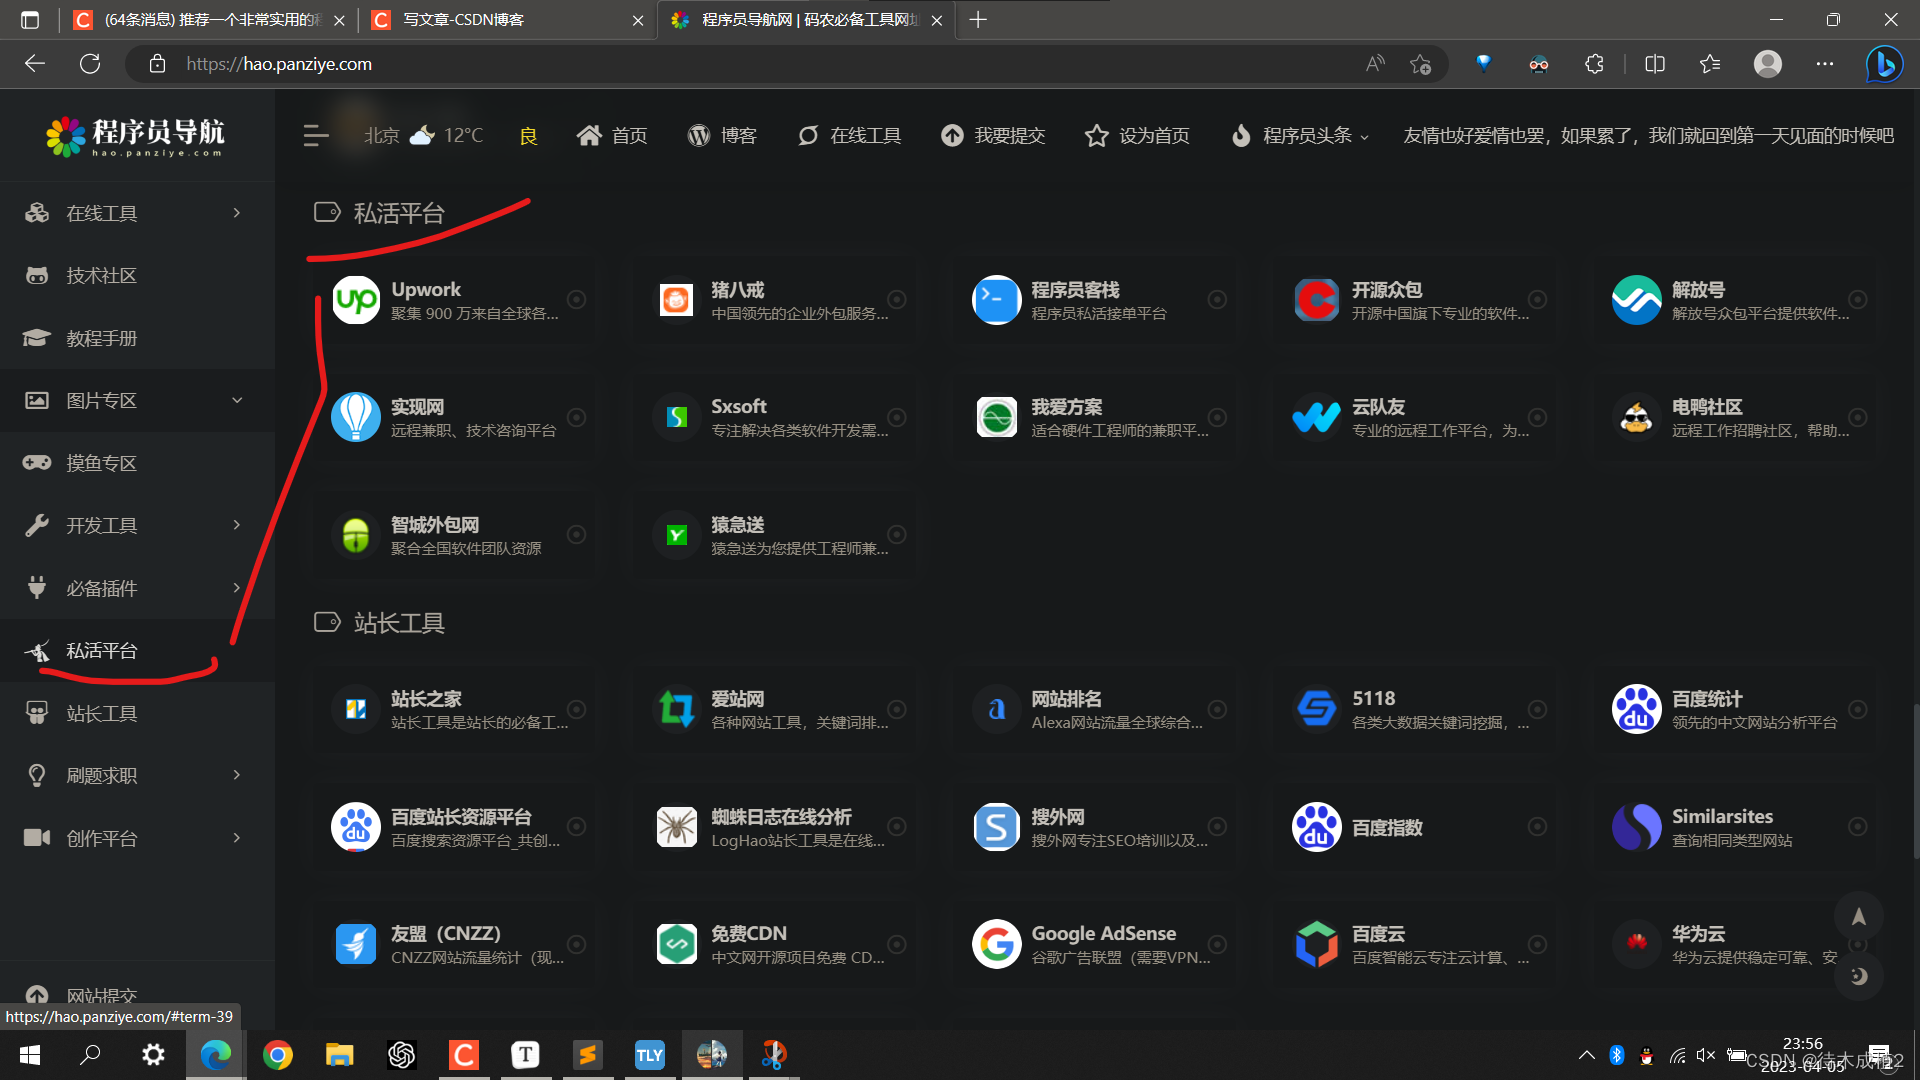Open 博客 in the top navigation

click(x=722, y=136)
